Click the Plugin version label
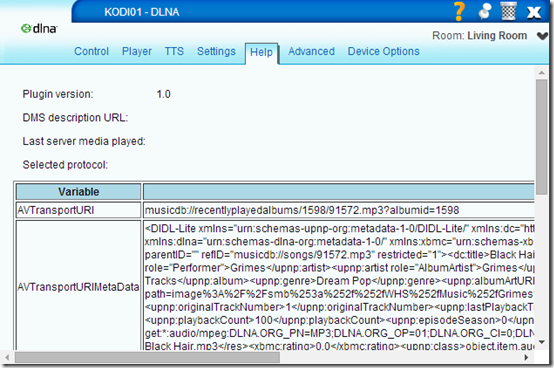This screenshot has width=554, height=368. [x=58, y=94]
